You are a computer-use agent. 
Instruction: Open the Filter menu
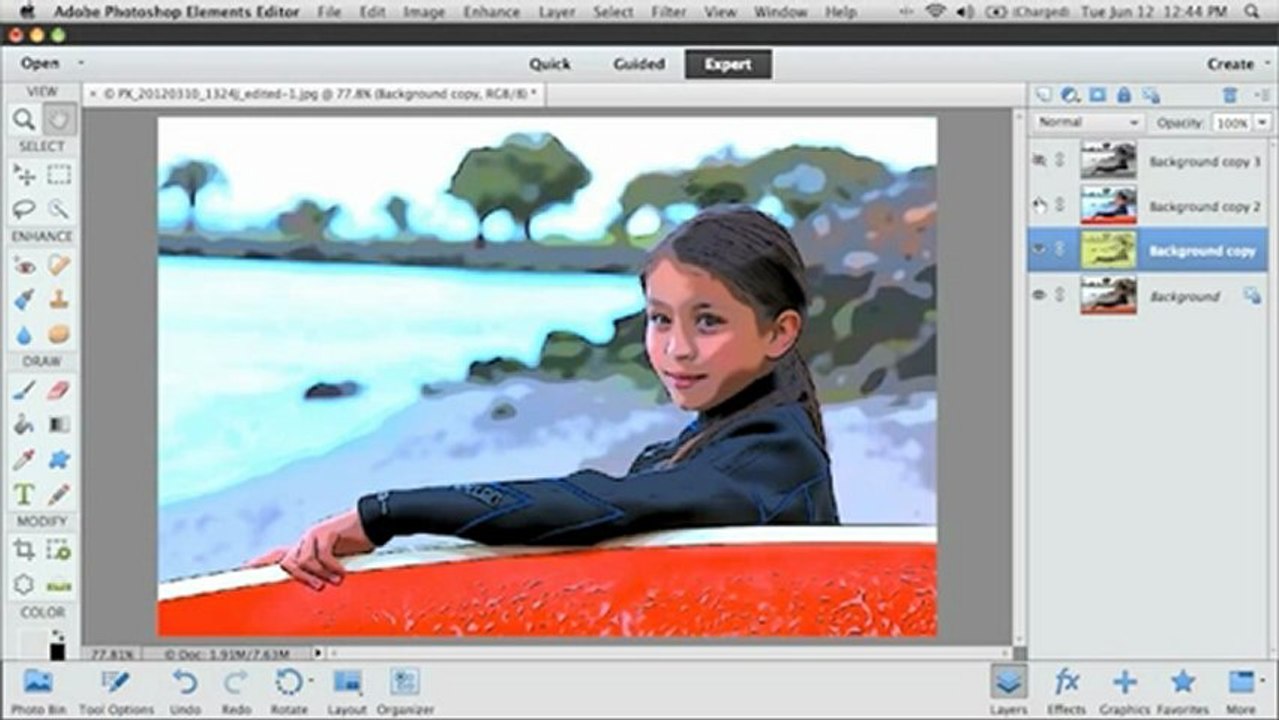(669, 12)
